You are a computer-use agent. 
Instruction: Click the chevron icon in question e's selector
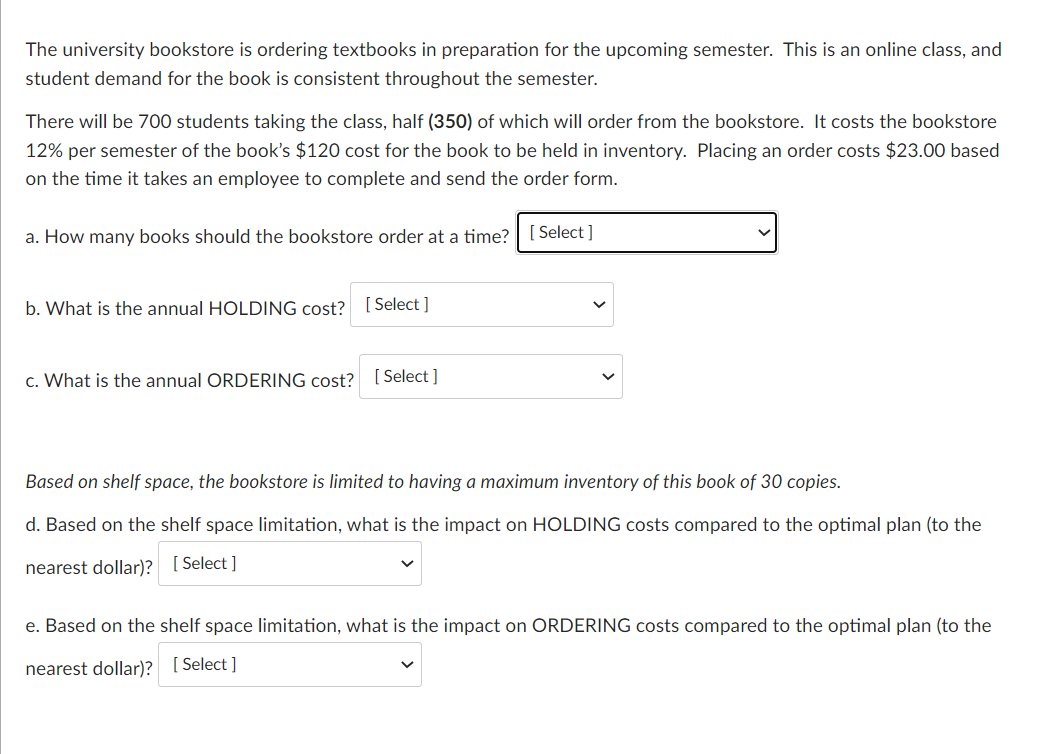[406, 664]
